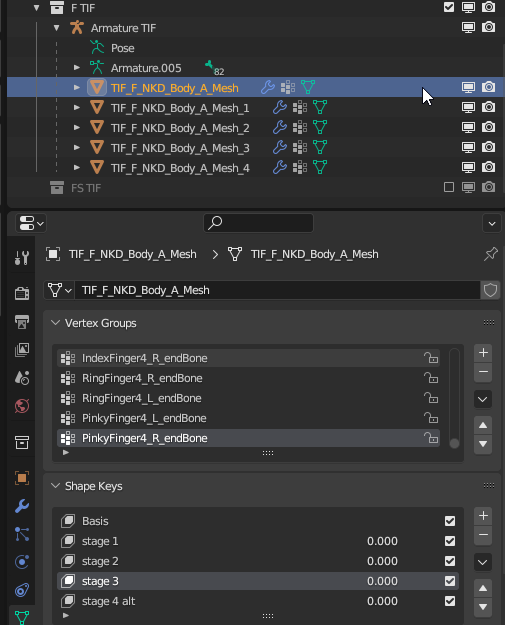Adjust stage 3 shape key value
This screenshot has height=625, width=505.
382,581
